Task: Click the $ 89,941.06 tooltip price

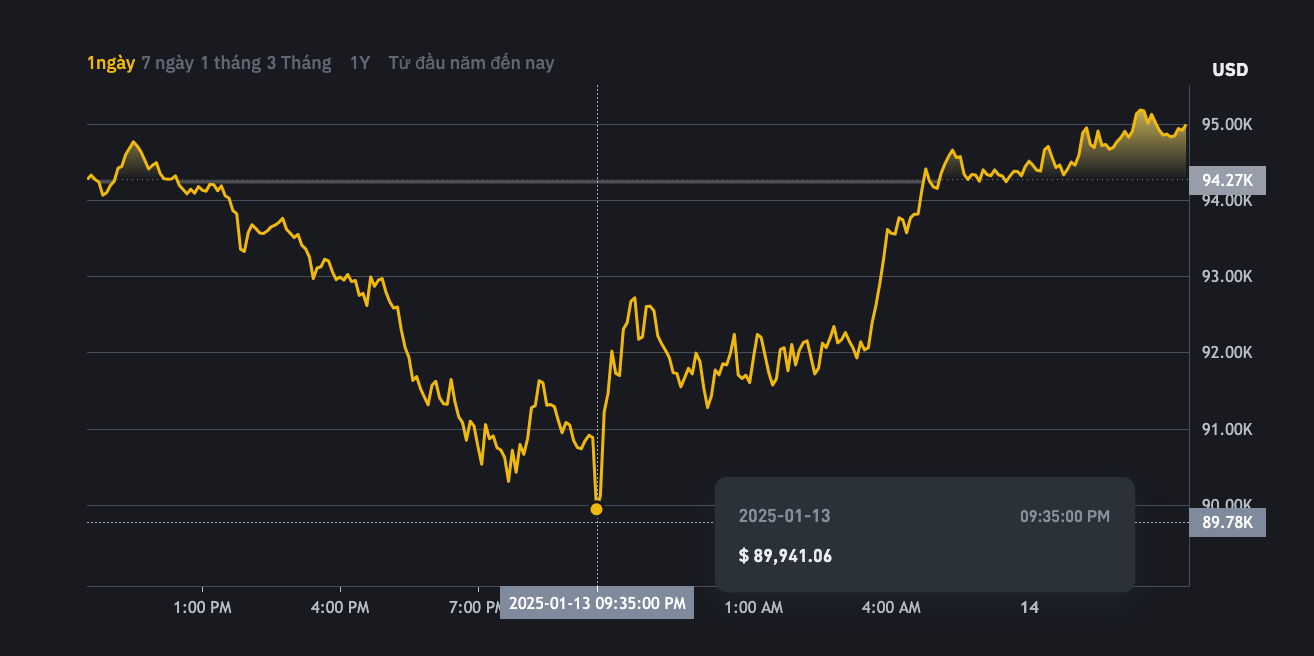Action: [x=785, y=556]
